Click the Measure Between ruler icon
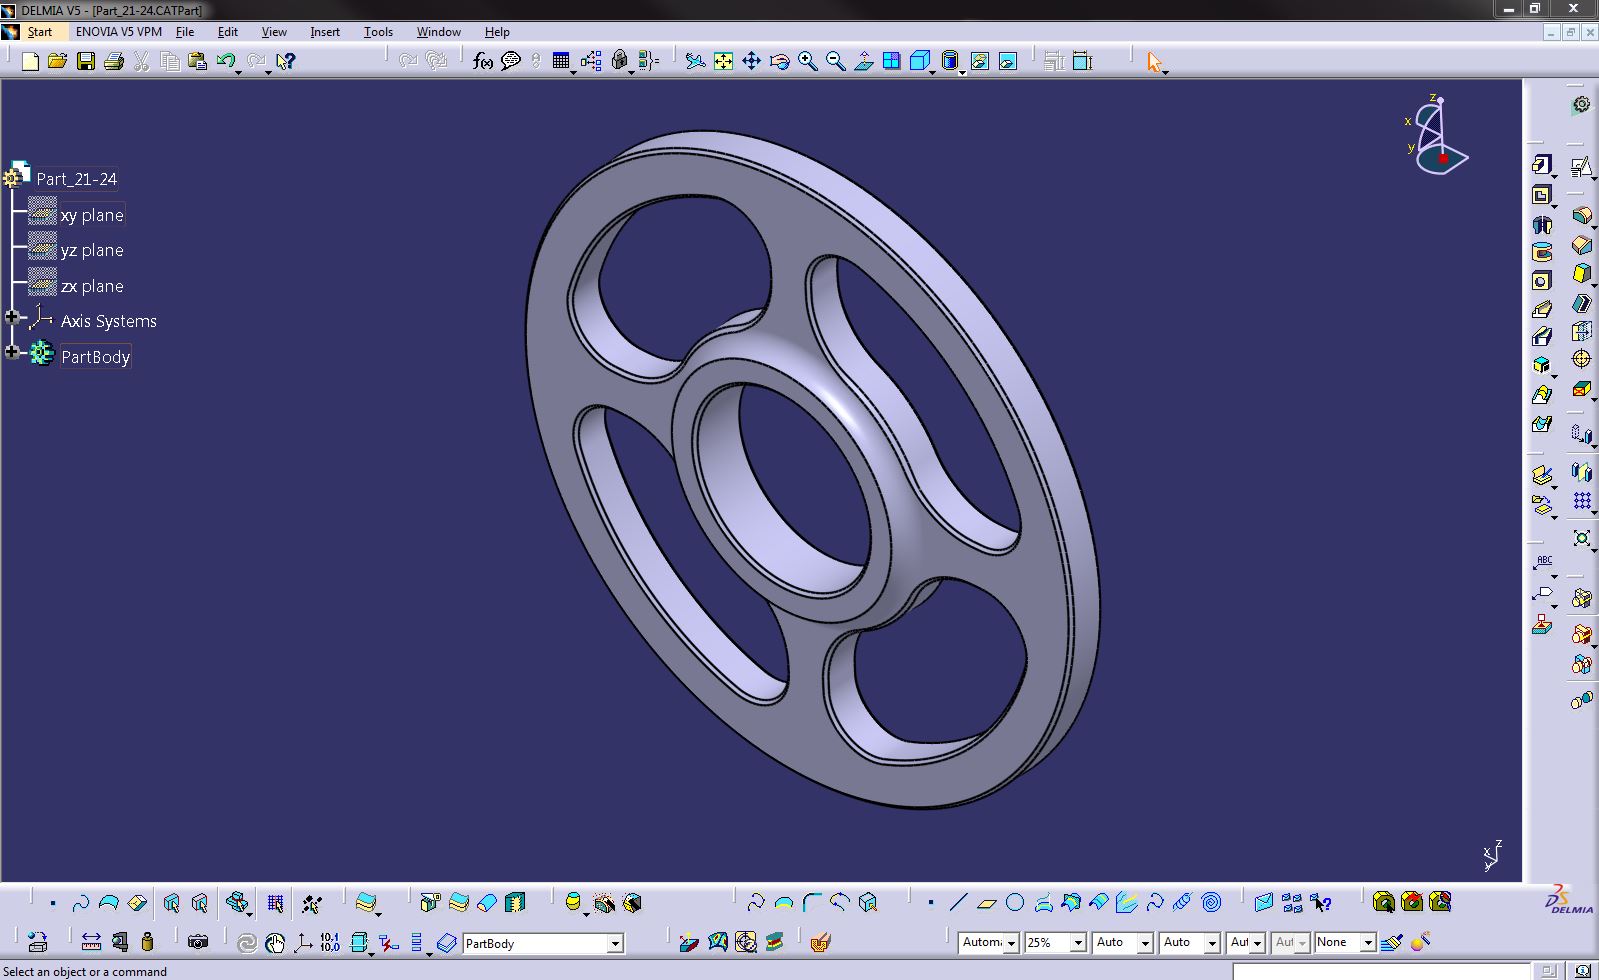1599x980 pixels. pos(91,942)
